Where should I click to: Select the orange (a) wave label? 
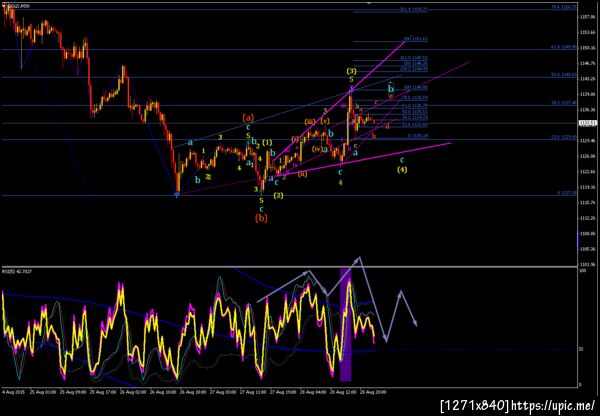[x=248, y=117]
